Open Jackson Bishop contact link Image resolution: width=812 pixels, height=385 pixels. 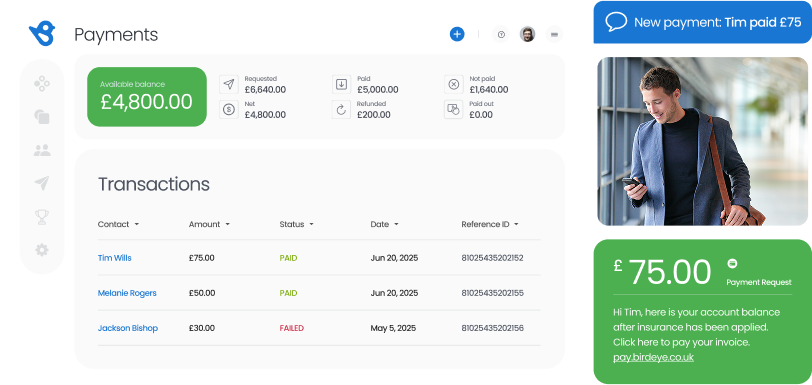tap(128, 328)
